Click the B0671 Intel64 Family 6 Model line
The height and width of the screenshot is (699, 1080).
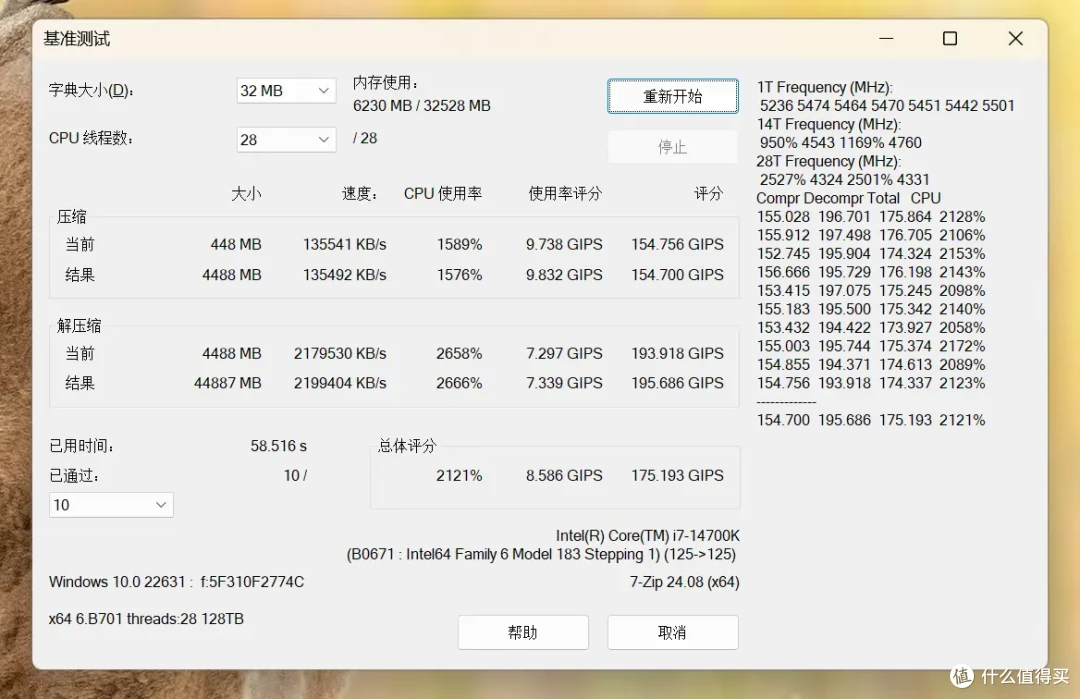tap(541, 554)
